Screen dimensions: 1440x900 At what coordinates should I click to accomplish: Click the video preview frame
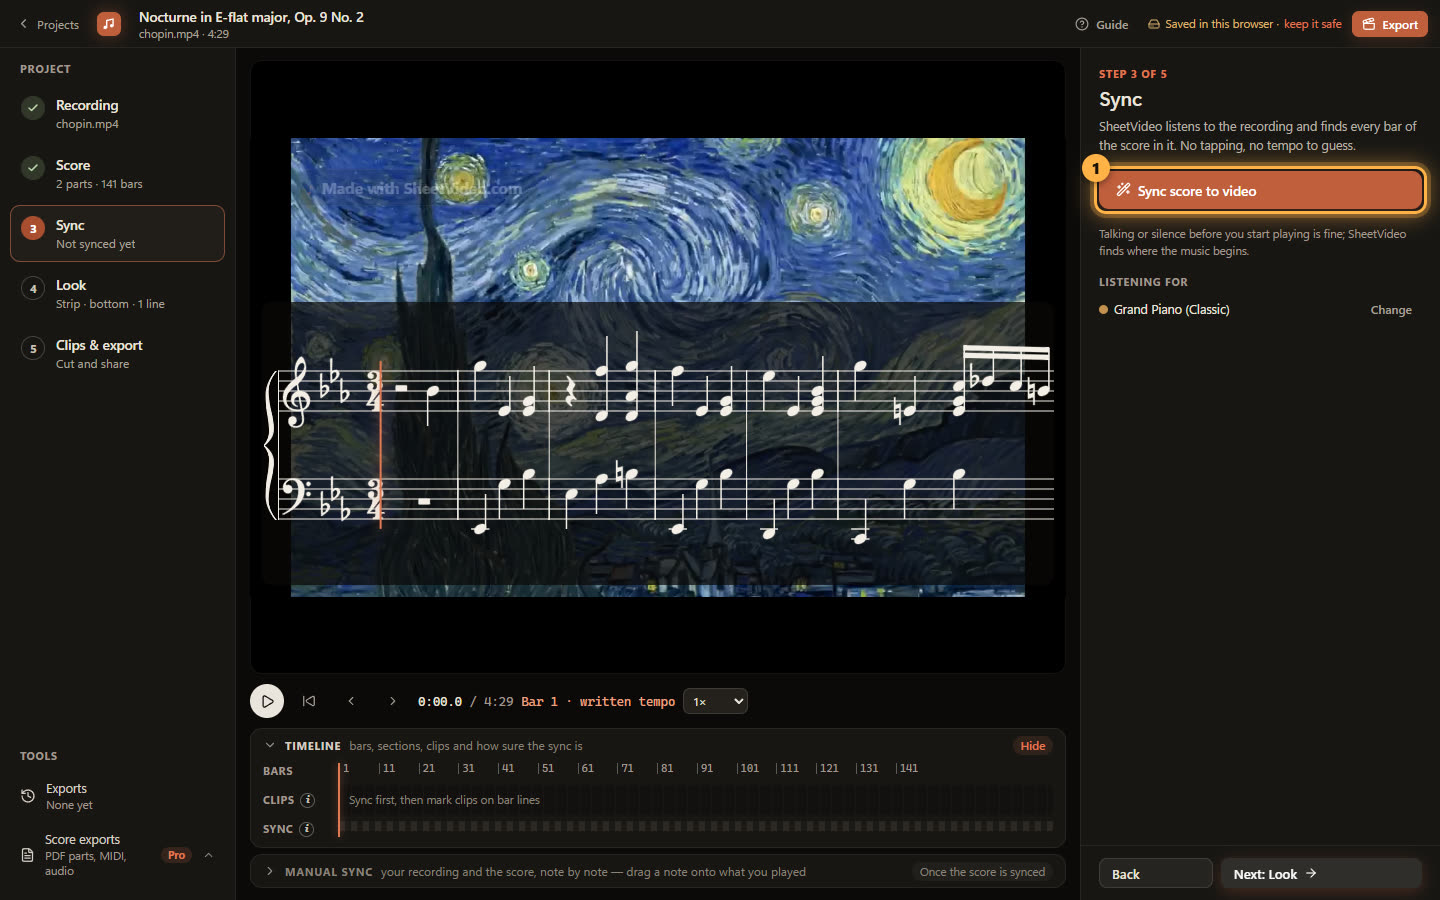click(x=657, y=367)
